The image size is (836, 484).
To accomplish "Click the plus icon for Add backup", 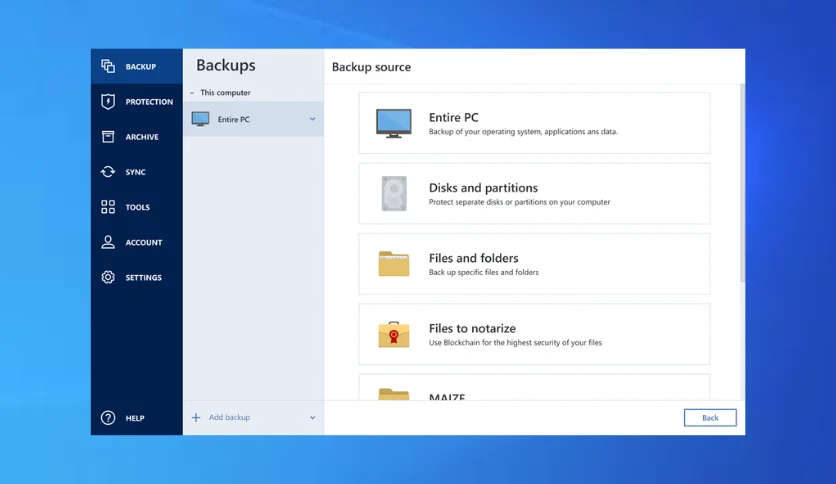I will (196, 417).
